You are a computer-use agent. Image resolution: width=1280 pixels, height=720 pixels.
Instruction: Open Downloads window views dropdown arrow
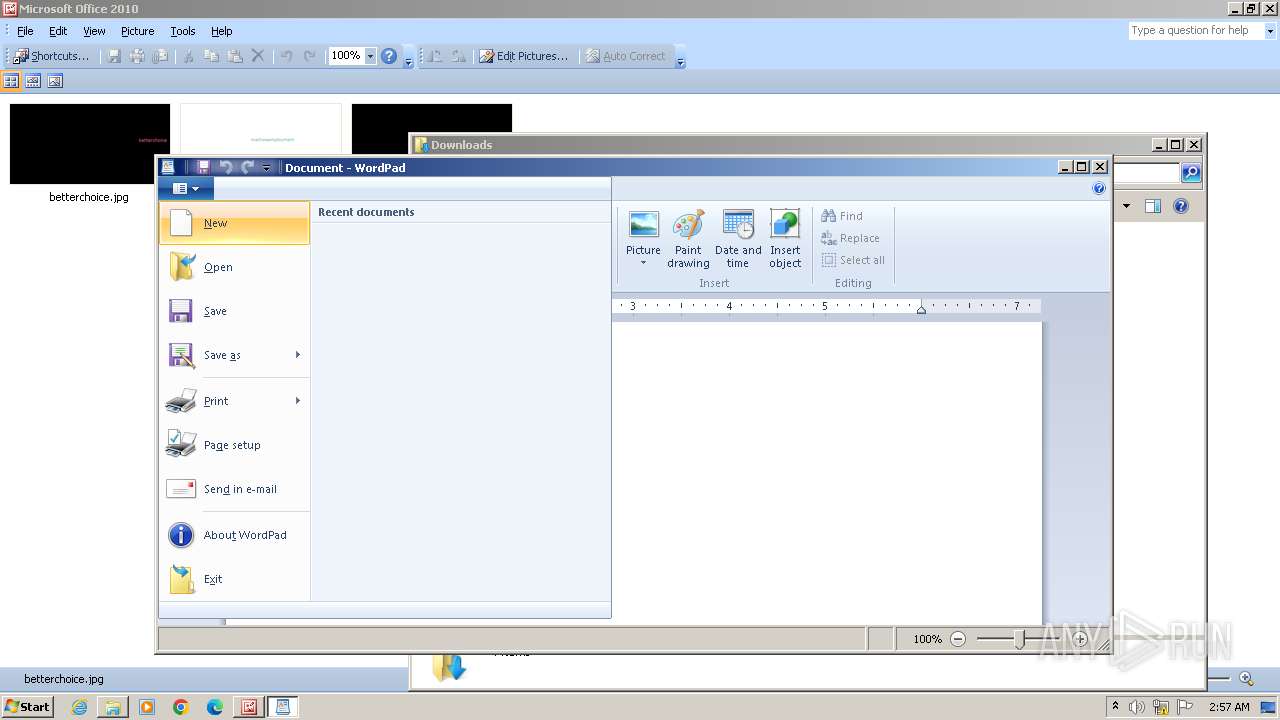(1126, 206)
